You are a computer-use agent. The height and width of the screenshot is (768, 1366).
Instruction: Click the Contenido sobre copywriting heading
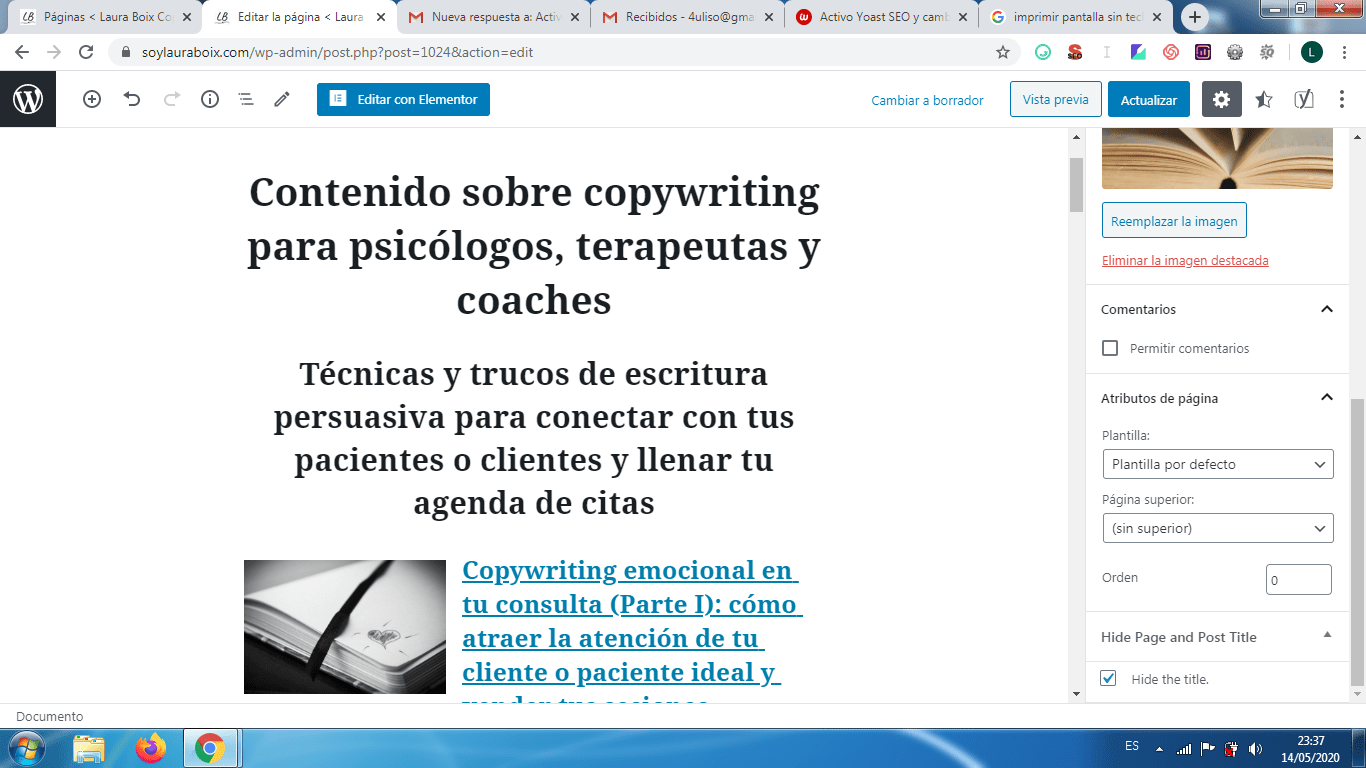[534, 245]
